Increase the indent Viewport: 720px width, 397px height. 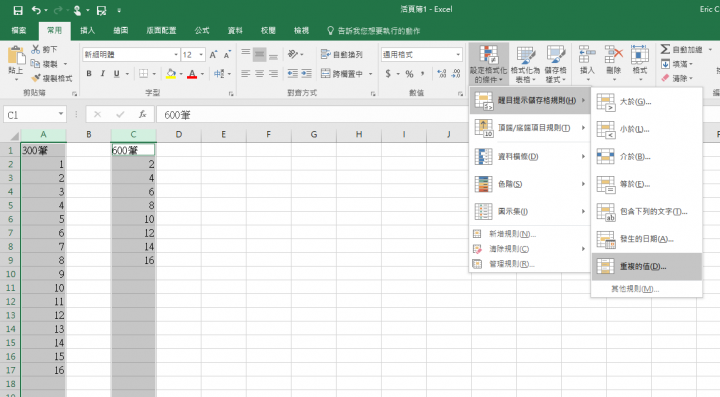pyautogui.click(x=306, y=73)
